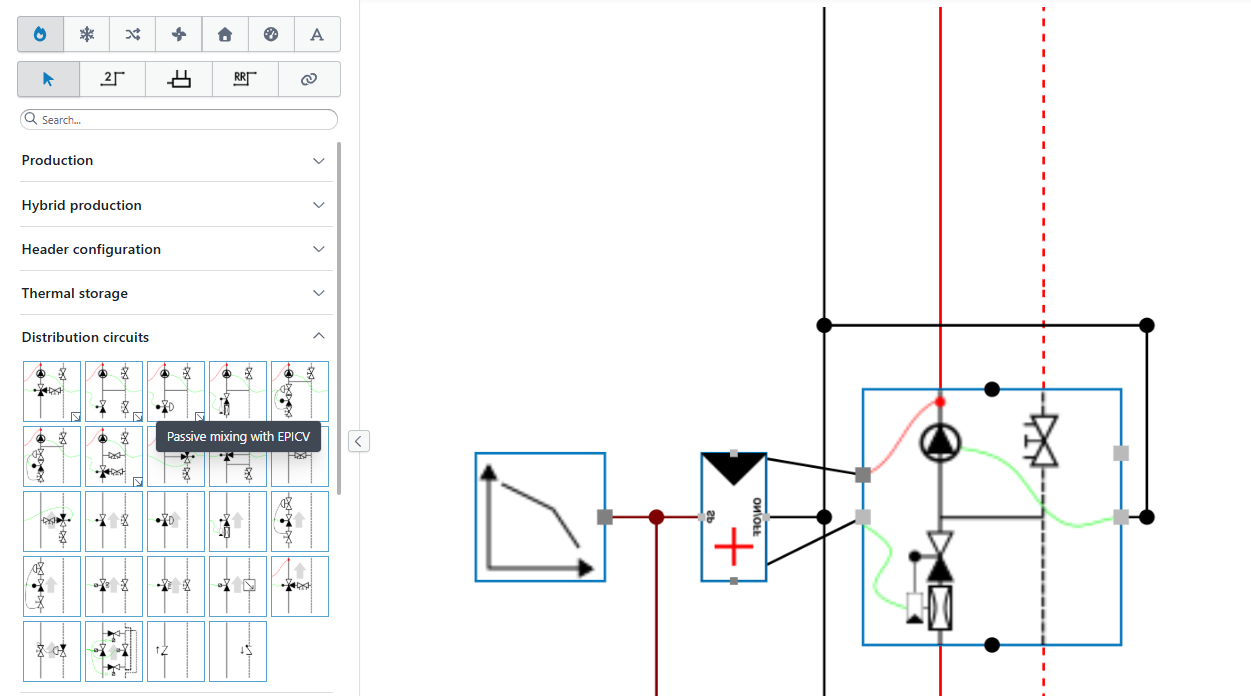Expand the Hybrid production section

click(x=176, y=205)
